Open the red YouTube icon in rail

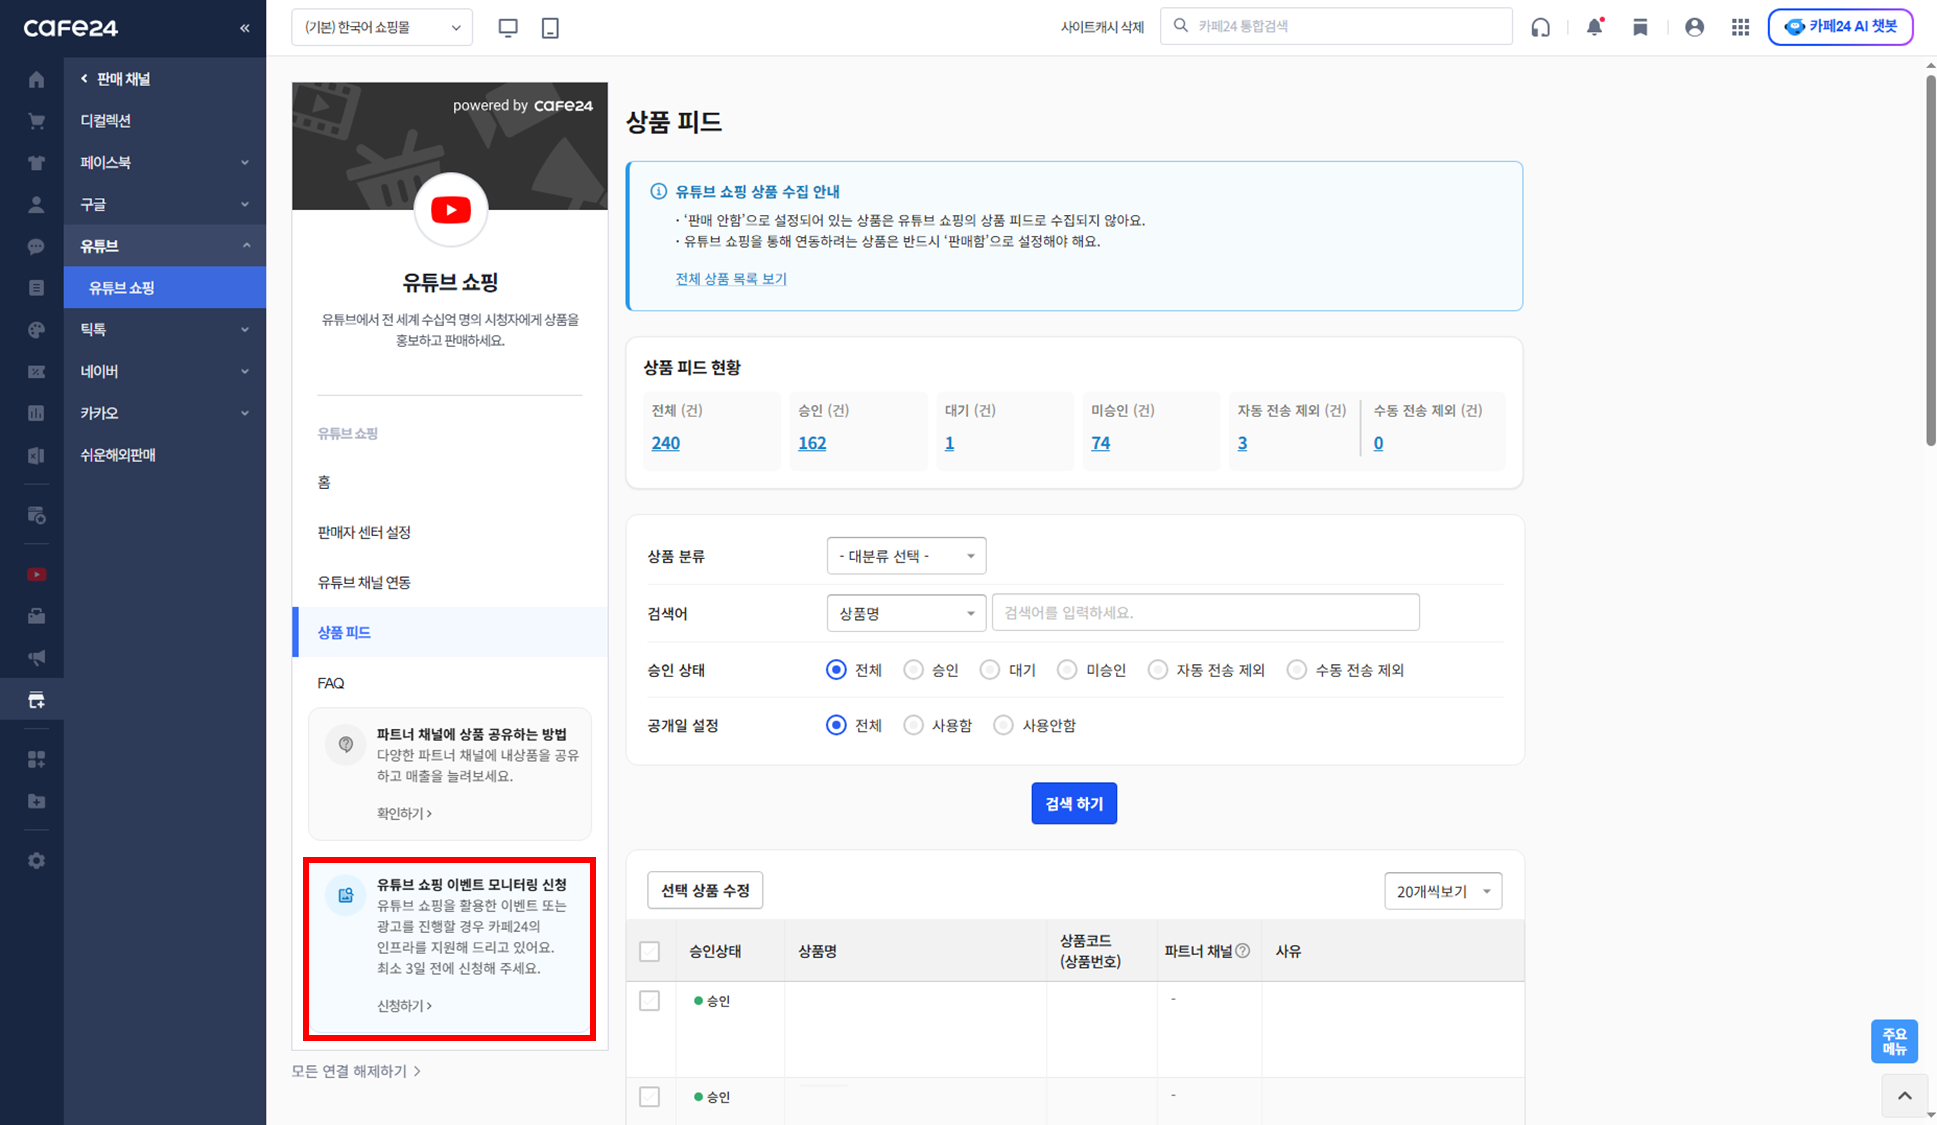[36, 574]
